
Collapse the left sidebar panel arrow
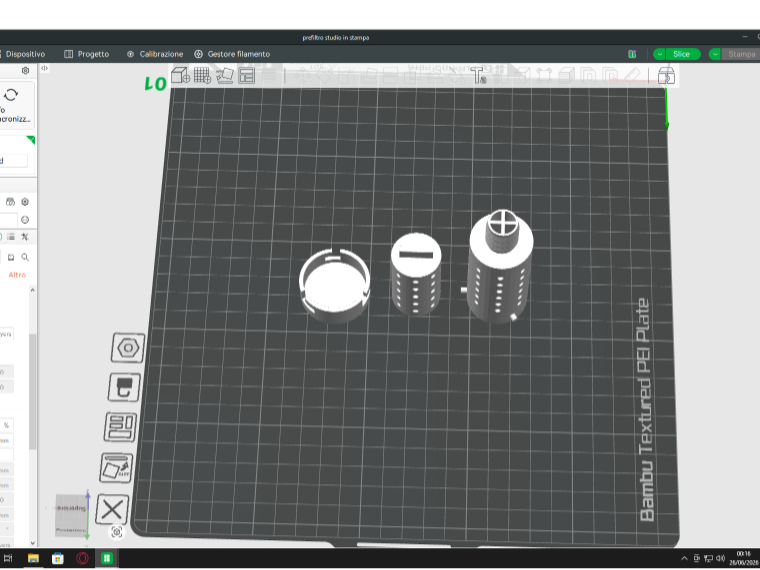click(x=44, y=68)
